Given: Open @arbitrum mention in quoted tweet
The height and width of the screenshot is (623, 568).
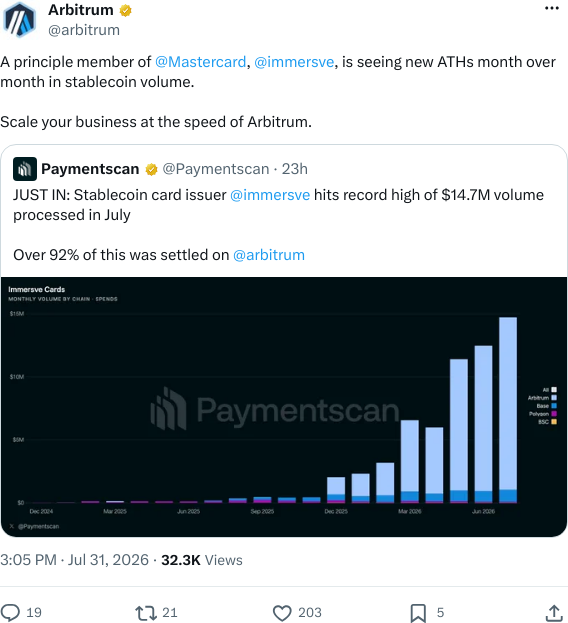Looking at the screenshot, I should click(269, 255).
